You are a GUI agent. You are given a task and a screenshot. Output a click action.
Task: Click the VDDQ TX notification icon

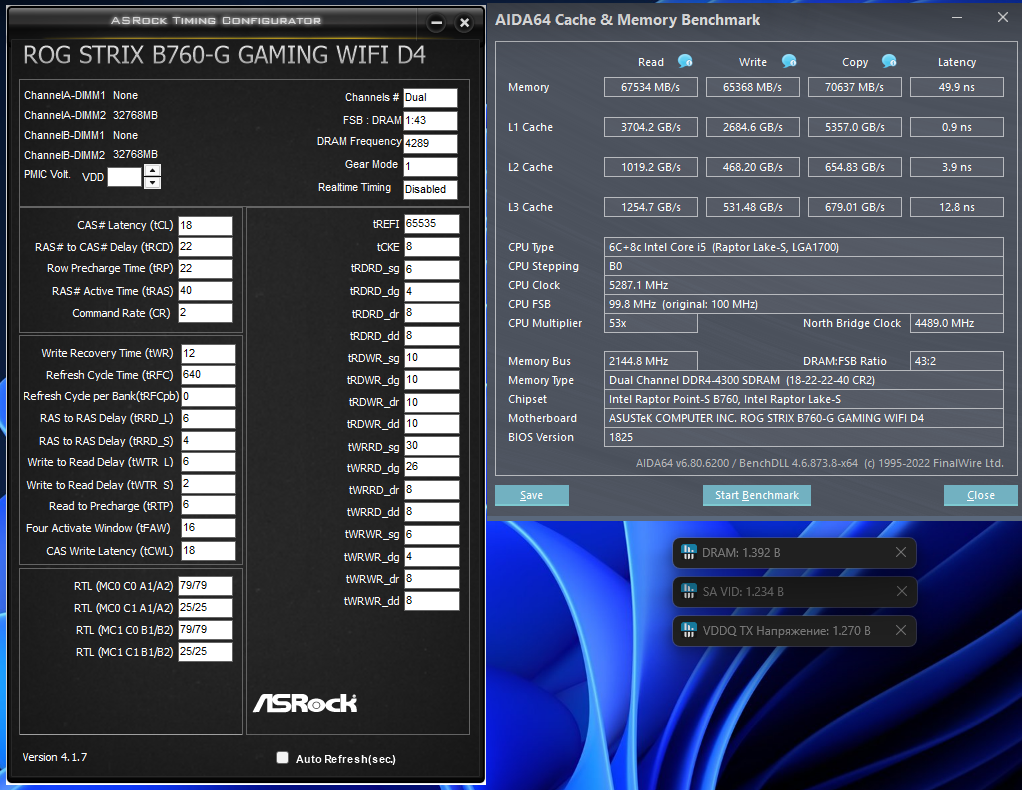[x=688, y=630]
